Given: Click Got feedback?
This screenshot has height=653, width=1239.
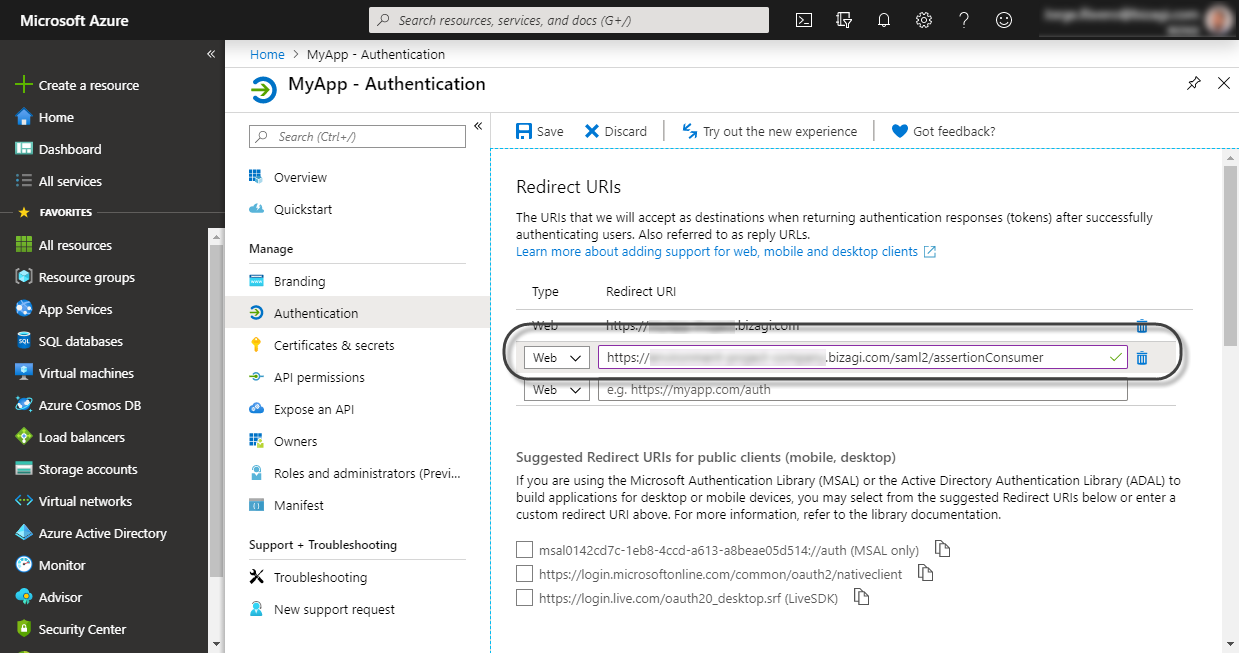Looking at the screenshot, I should click(x=943, y=131).
